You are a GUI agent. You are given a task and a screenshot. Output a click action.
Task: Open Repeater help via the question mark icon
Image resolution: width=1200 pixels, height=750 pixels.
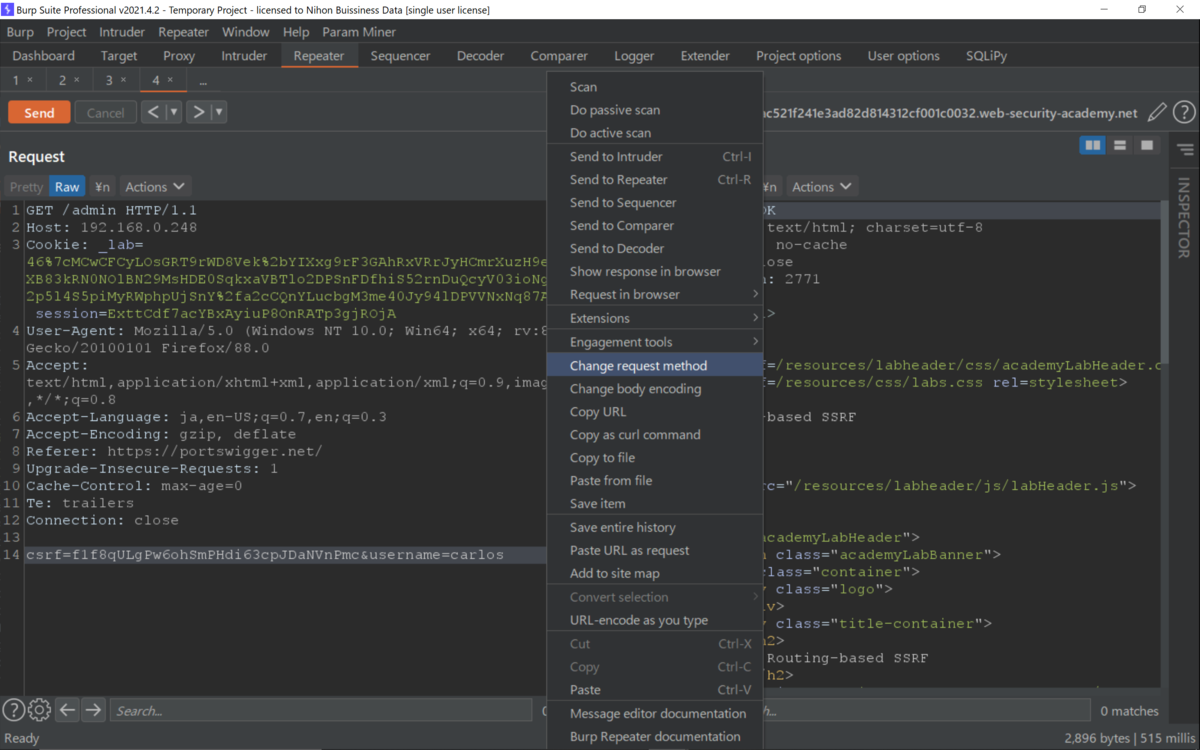pyautogui.click(x=1184, y=113)
